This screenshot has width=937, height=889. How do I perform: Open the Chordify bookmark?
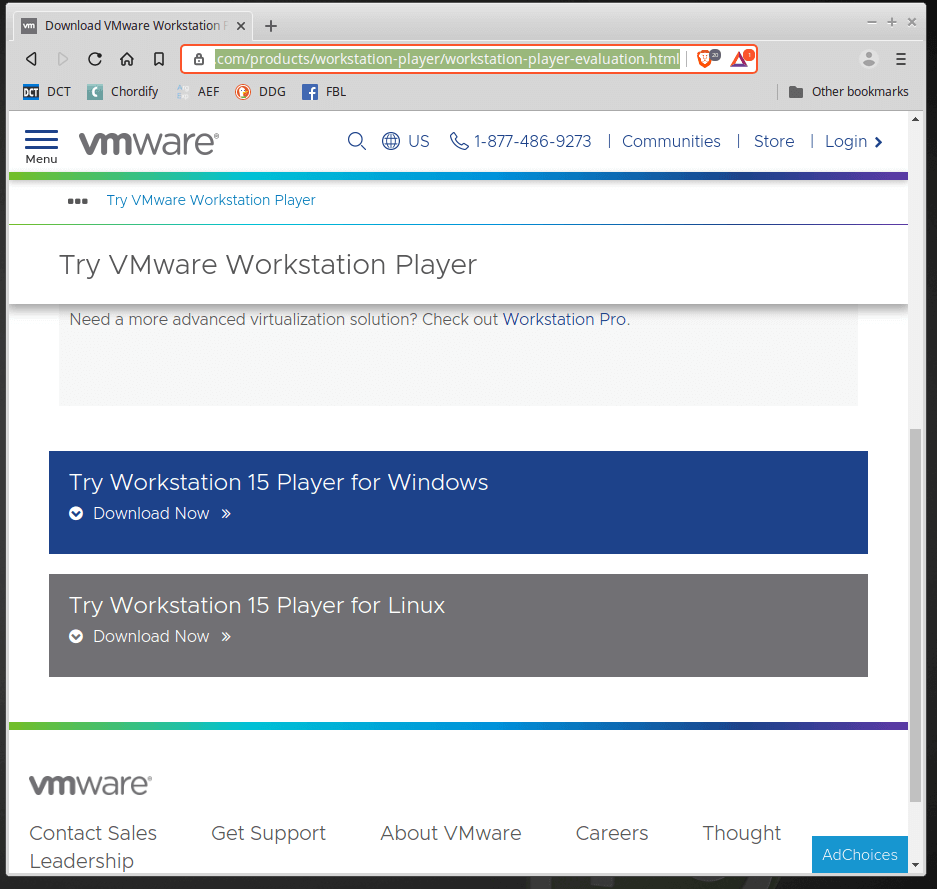124,91
